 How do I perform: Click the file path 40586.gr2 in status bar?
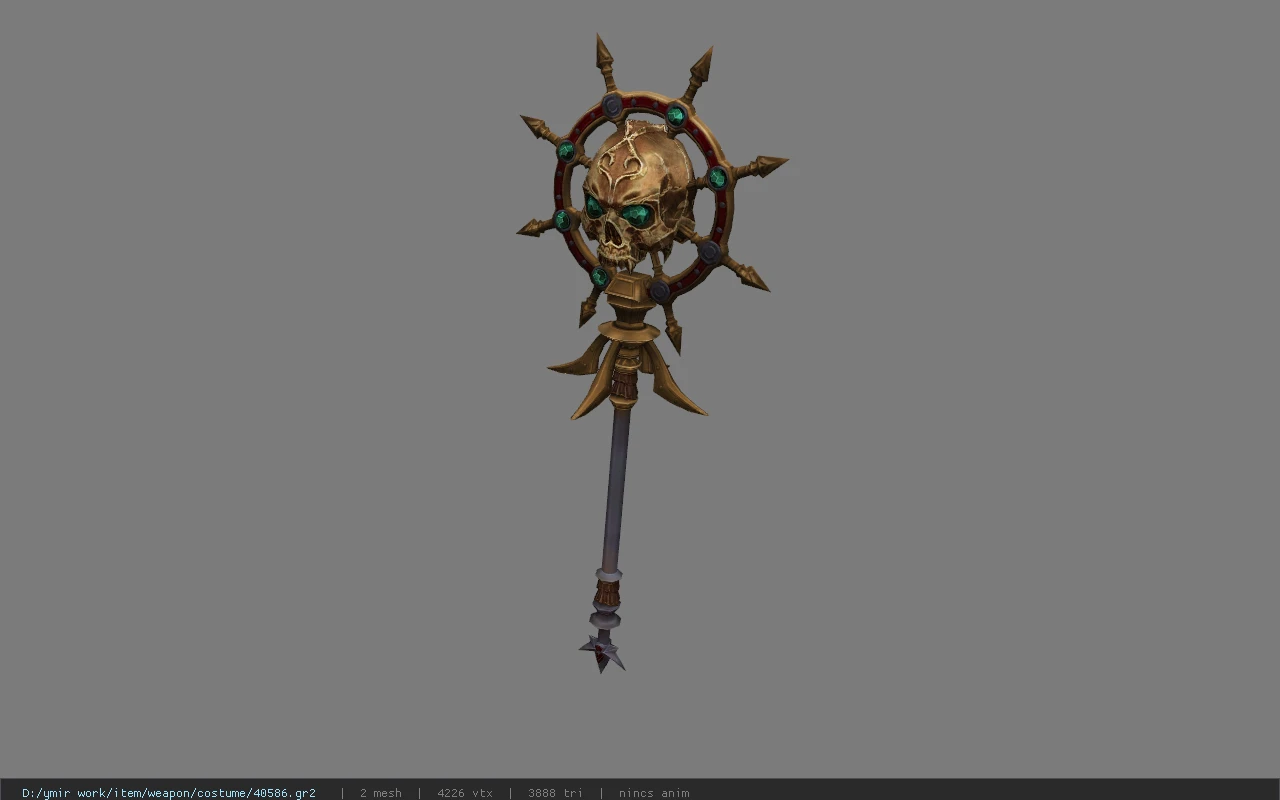click(169, 793)
